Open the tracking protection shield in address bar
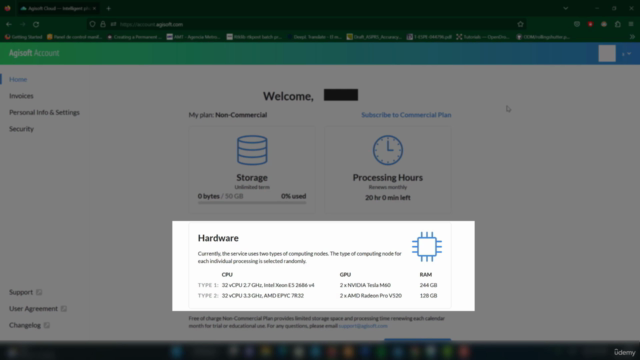The width and height of the screenshot is (640, 360). (93, 24)
